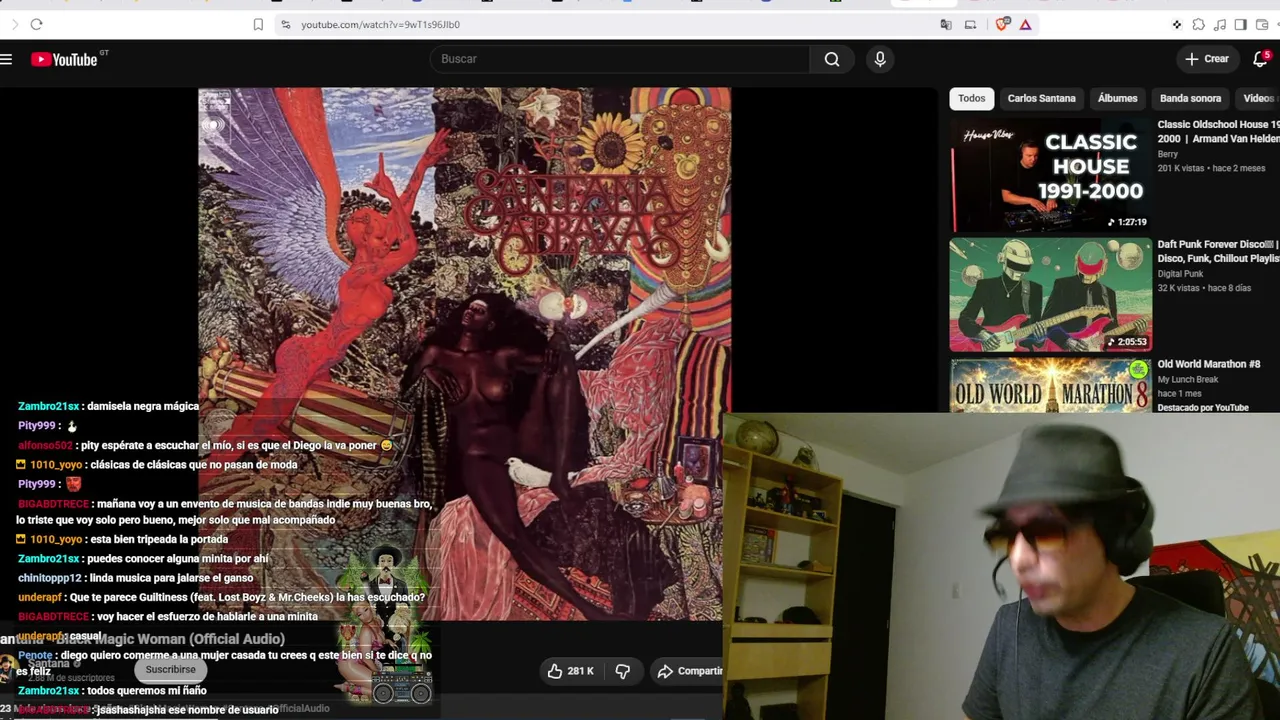The height and width of the screenshot is (720, 1280).
Task: Start voice search with the microphone
Action: click(x=880, y=59)
